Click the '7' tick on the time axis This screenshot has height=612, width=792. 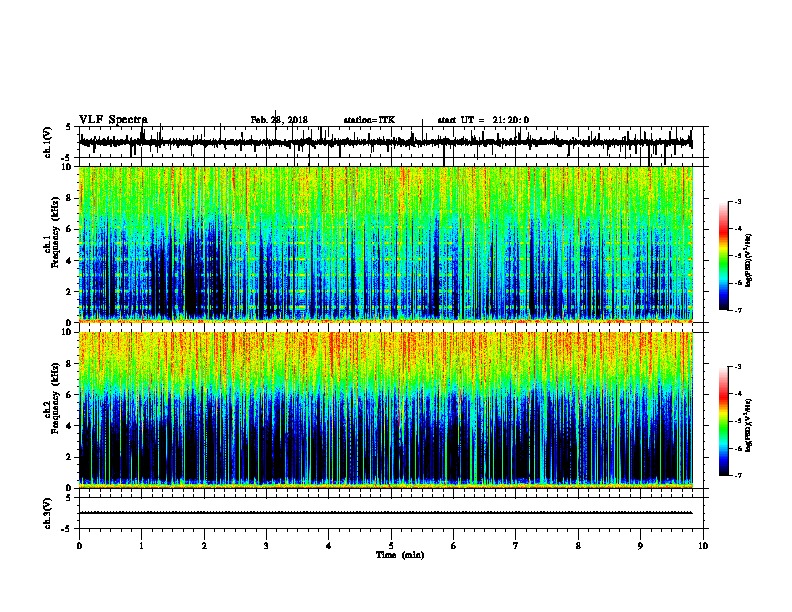516,546
